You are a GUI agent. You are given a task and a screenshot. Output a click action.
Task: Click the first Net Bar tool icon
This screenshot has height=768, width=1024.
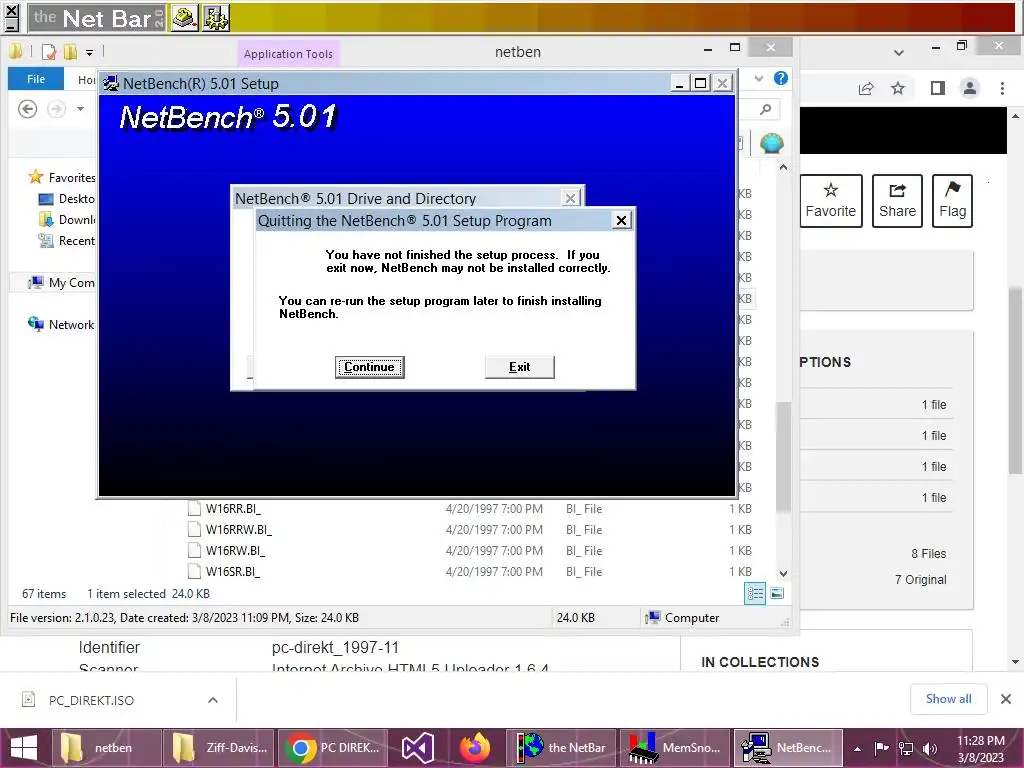[x=185, y=18]
